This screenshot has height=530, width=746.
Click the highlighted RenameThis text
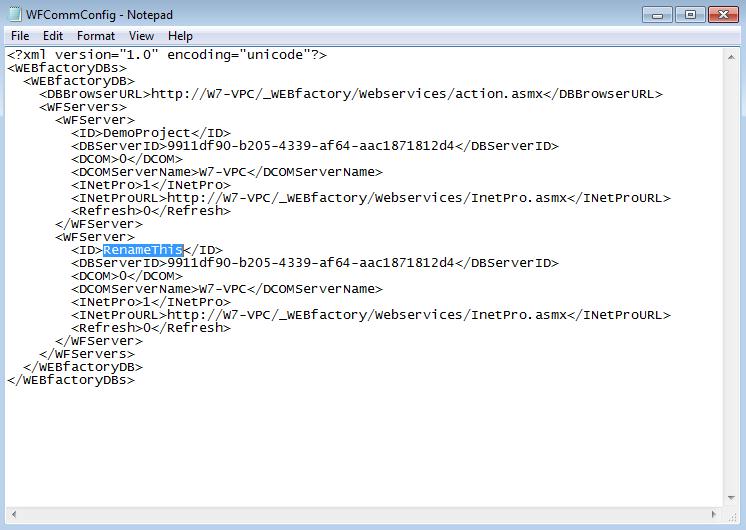(135, 250)
